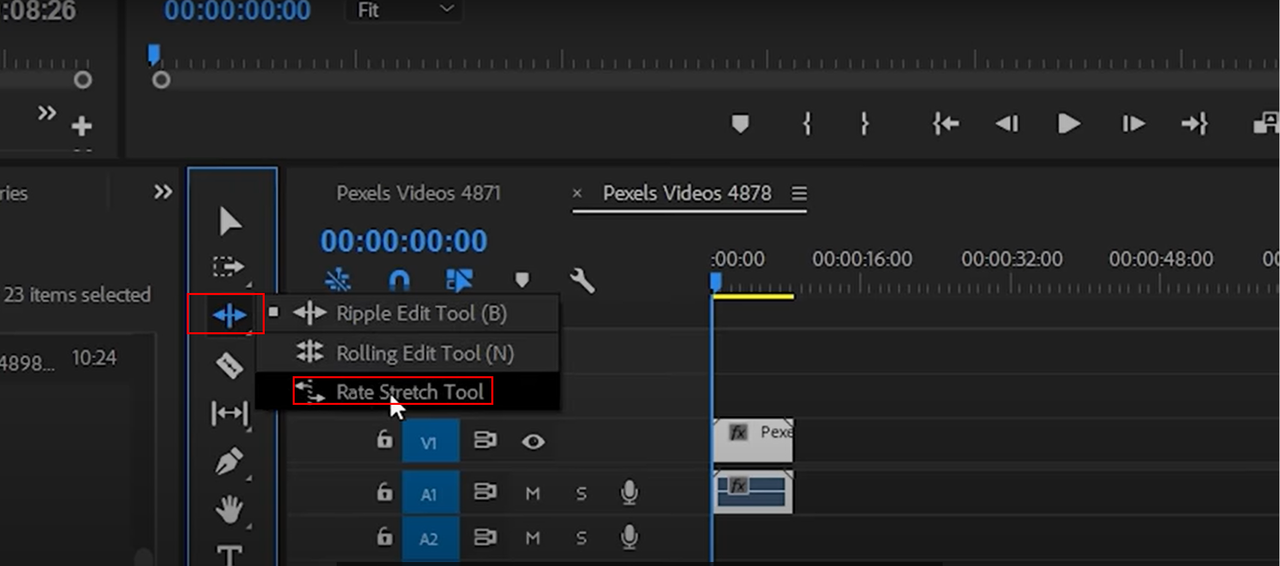Choose Ripple Edit Tool (B) from flyout
1280x566 pixels.
tap(408, 313)
